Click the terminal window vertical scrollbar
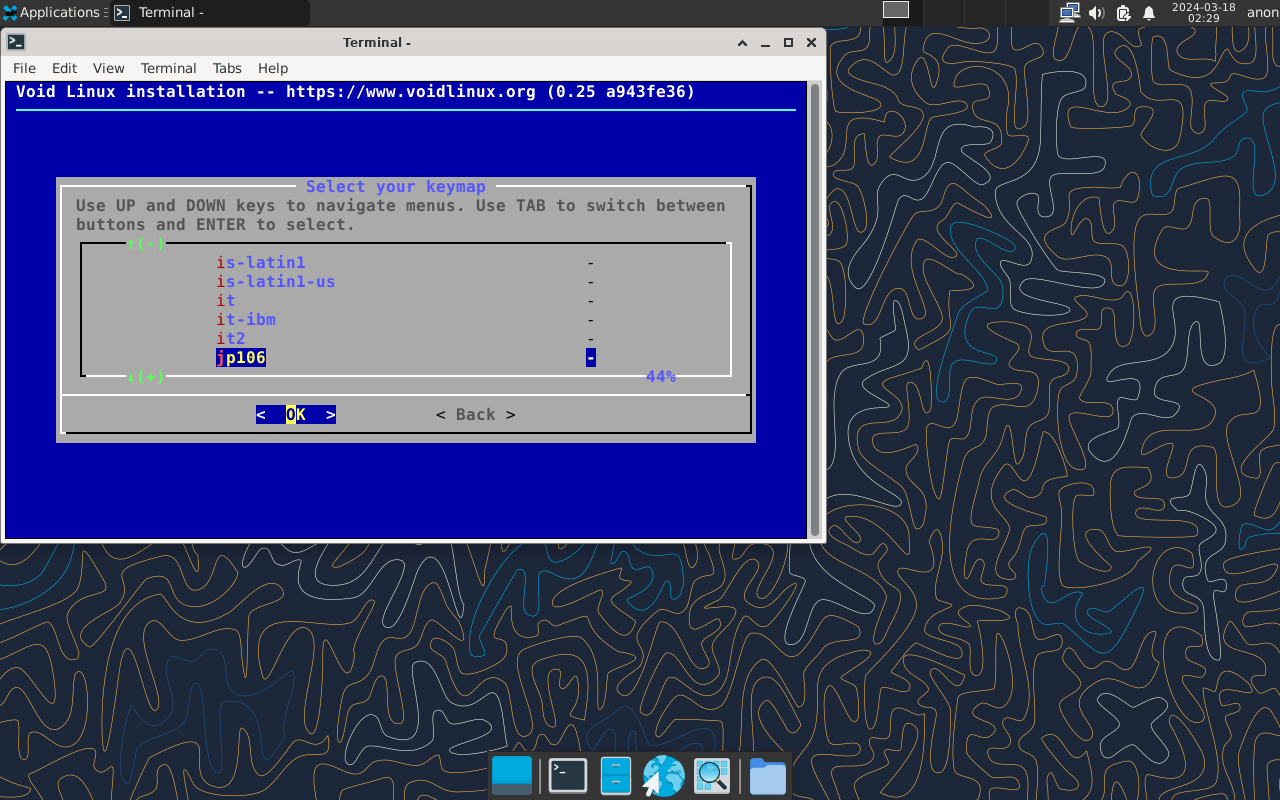 [x=815, y=310]
